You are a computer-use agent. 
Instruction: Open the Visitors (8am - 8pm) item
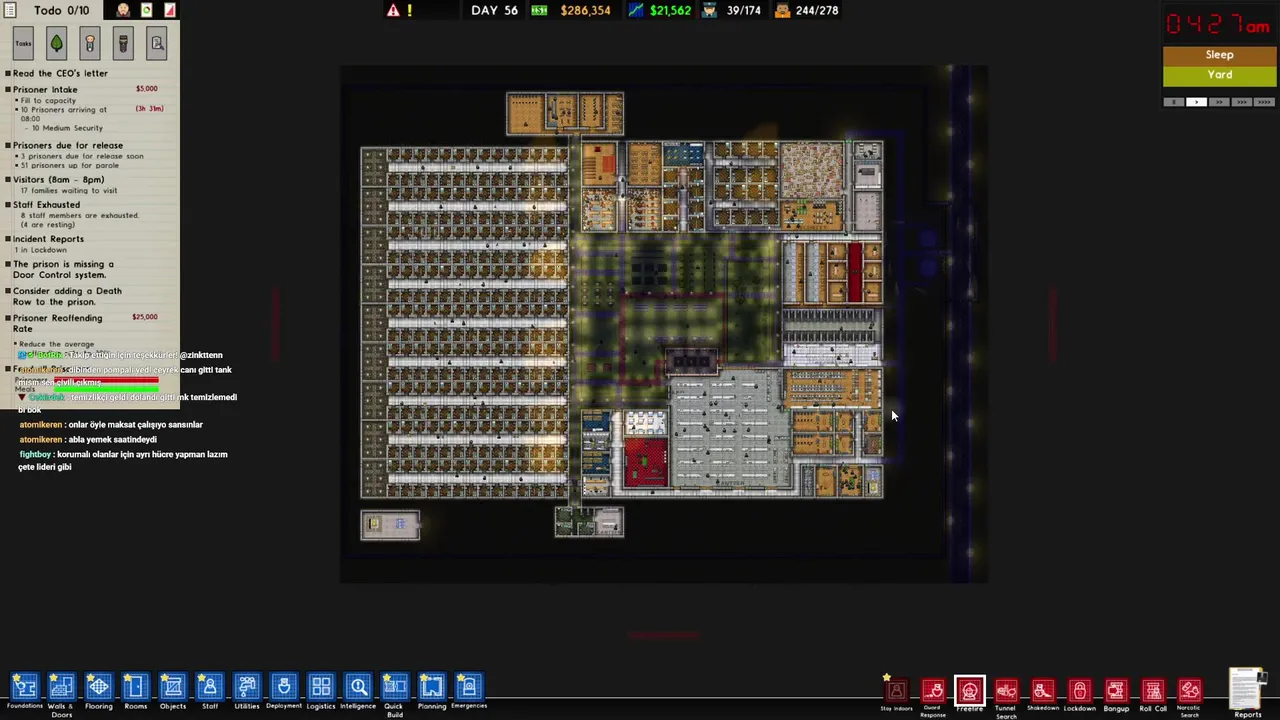(x=58, y=180)
